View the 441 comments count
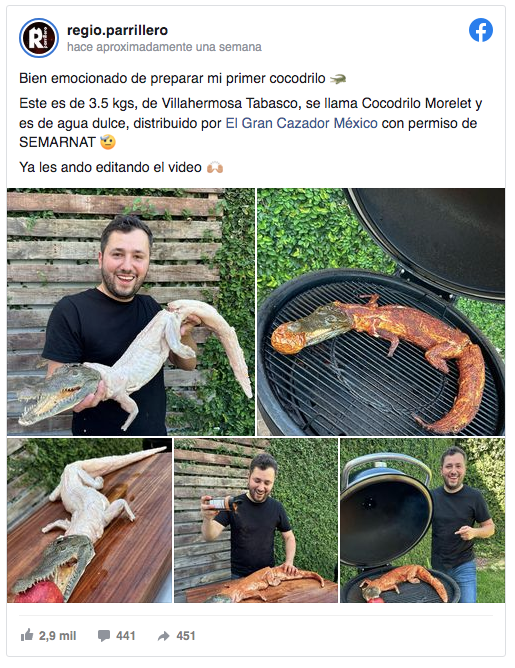This screenshot has height=668, width=515. click(x=126, y=636)
